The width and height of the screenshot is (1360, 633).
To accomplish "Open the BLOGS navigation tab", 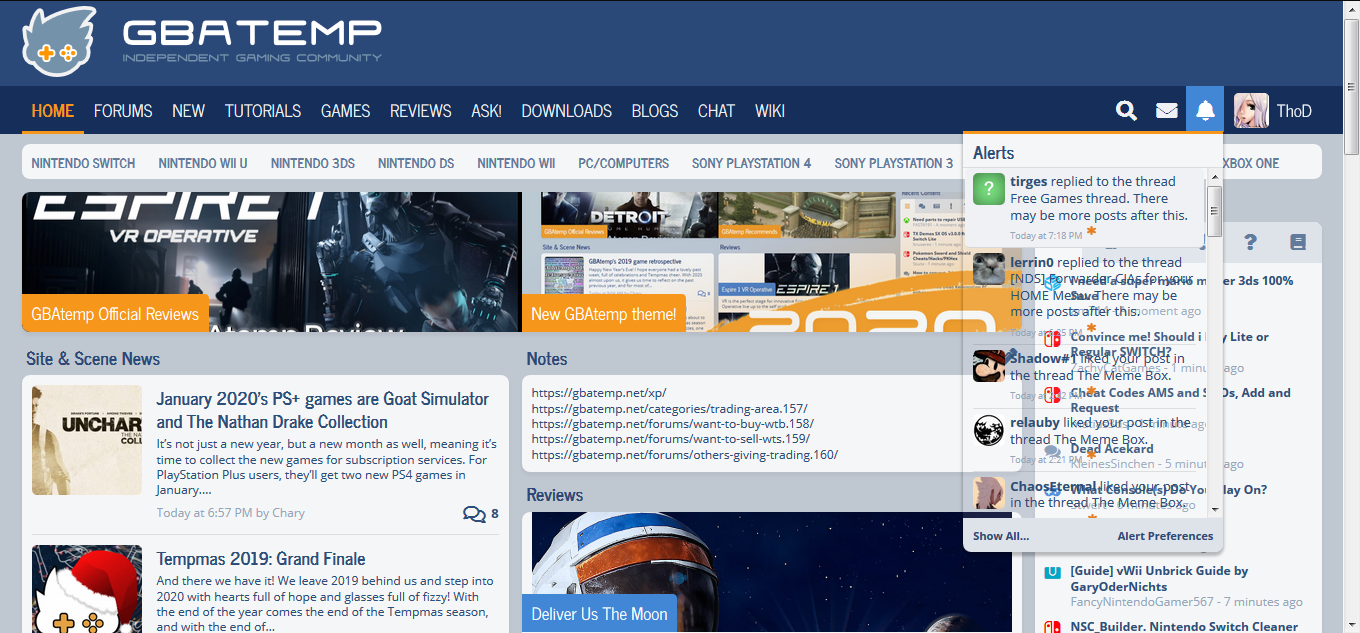I will (x=655, y=111).
